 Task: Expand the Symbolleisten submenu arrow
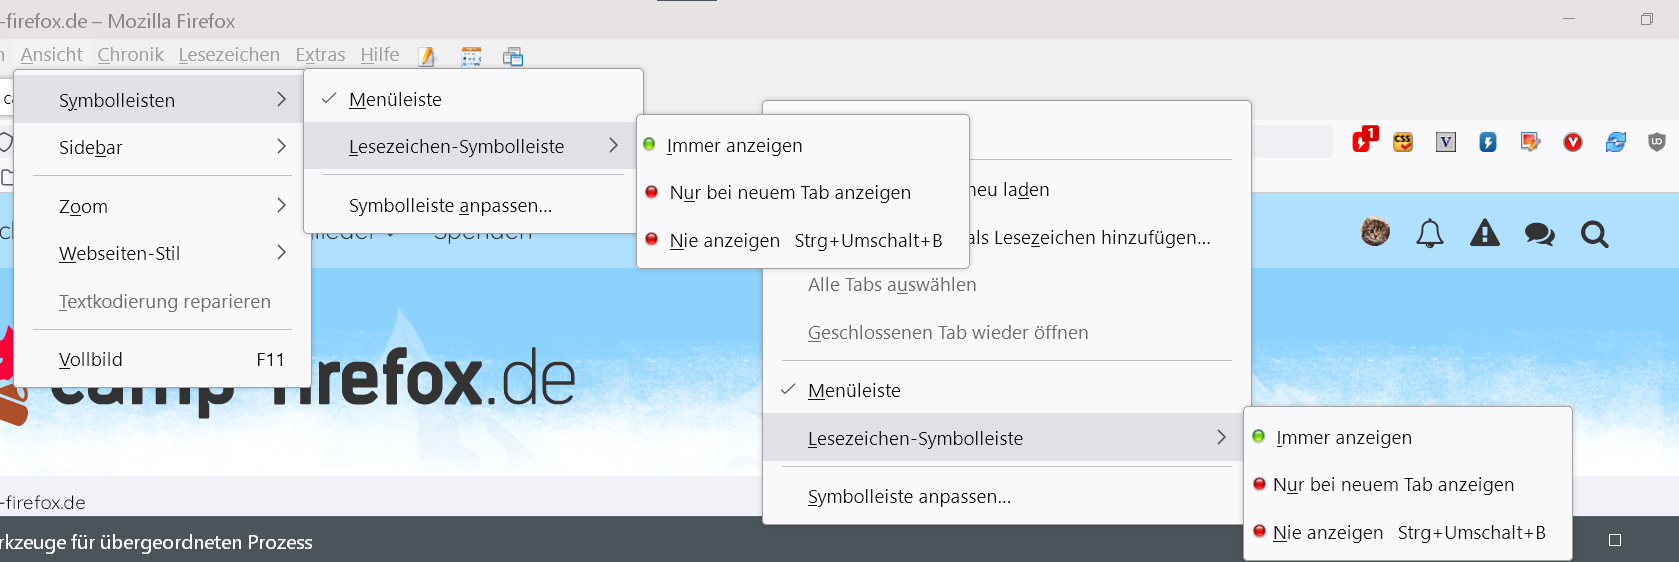point(281,99)
